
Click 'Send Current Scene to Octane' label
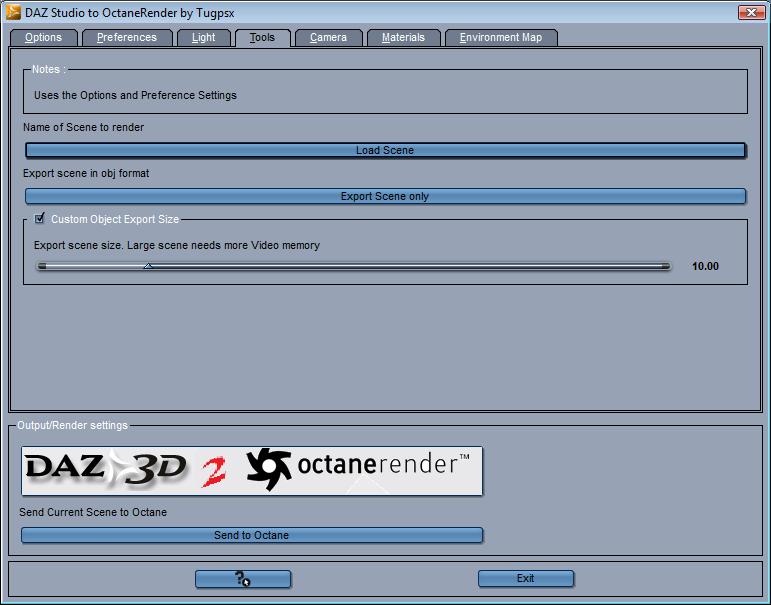pos(93,512)
